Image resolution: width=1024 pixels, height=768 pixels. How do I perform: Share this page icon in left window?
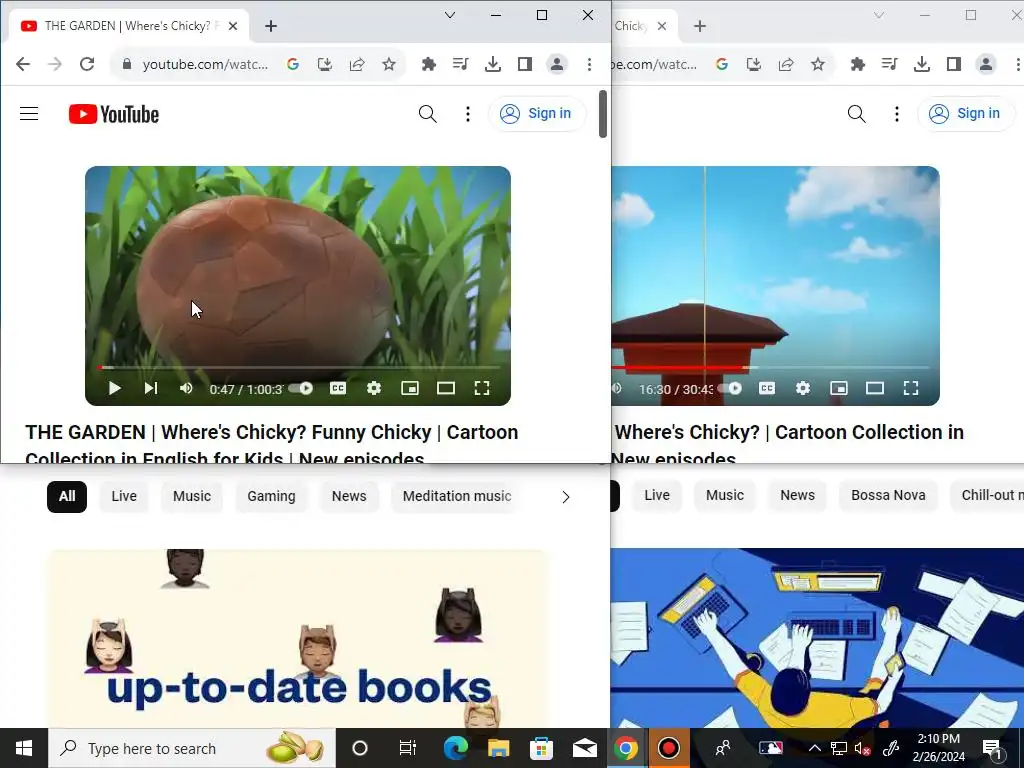[x=357, y=64]
